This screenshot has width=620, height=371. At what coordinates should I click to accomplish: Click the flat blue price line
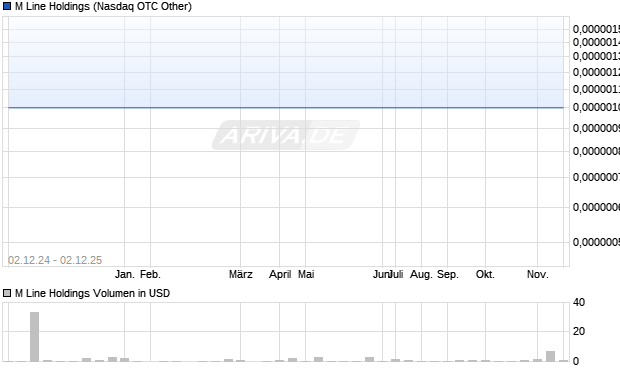[x=286, y=107]
